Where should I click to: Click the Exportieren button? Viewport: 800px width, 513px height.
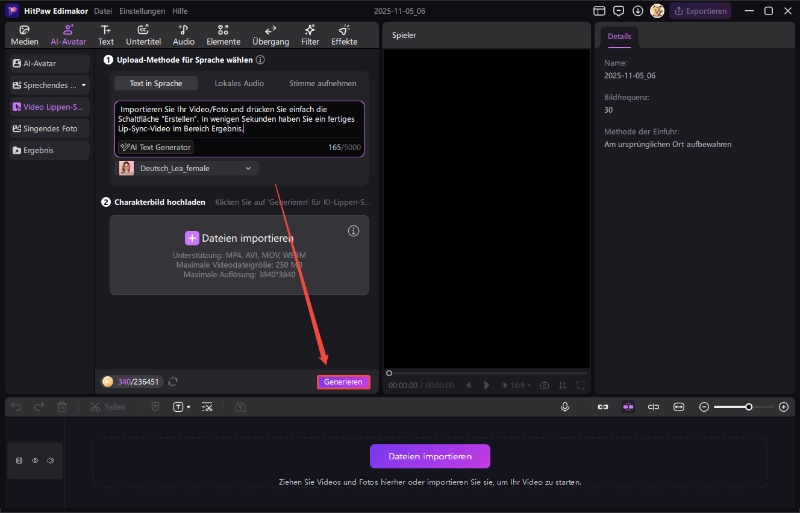(x=700, y=11)
